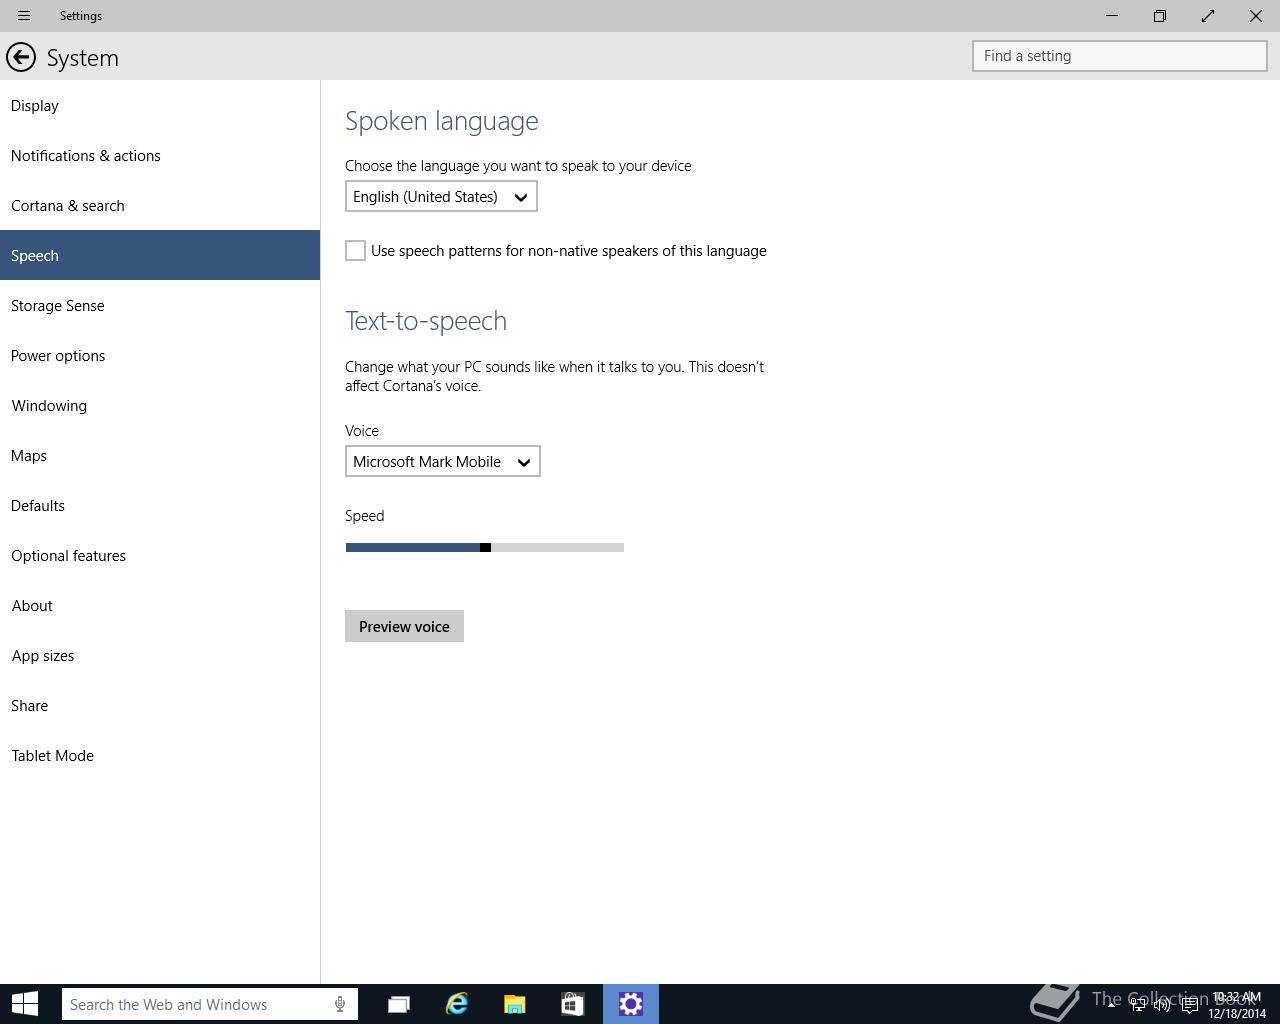Open the notifications icon in system tray

click(x=1189, y=1005)
